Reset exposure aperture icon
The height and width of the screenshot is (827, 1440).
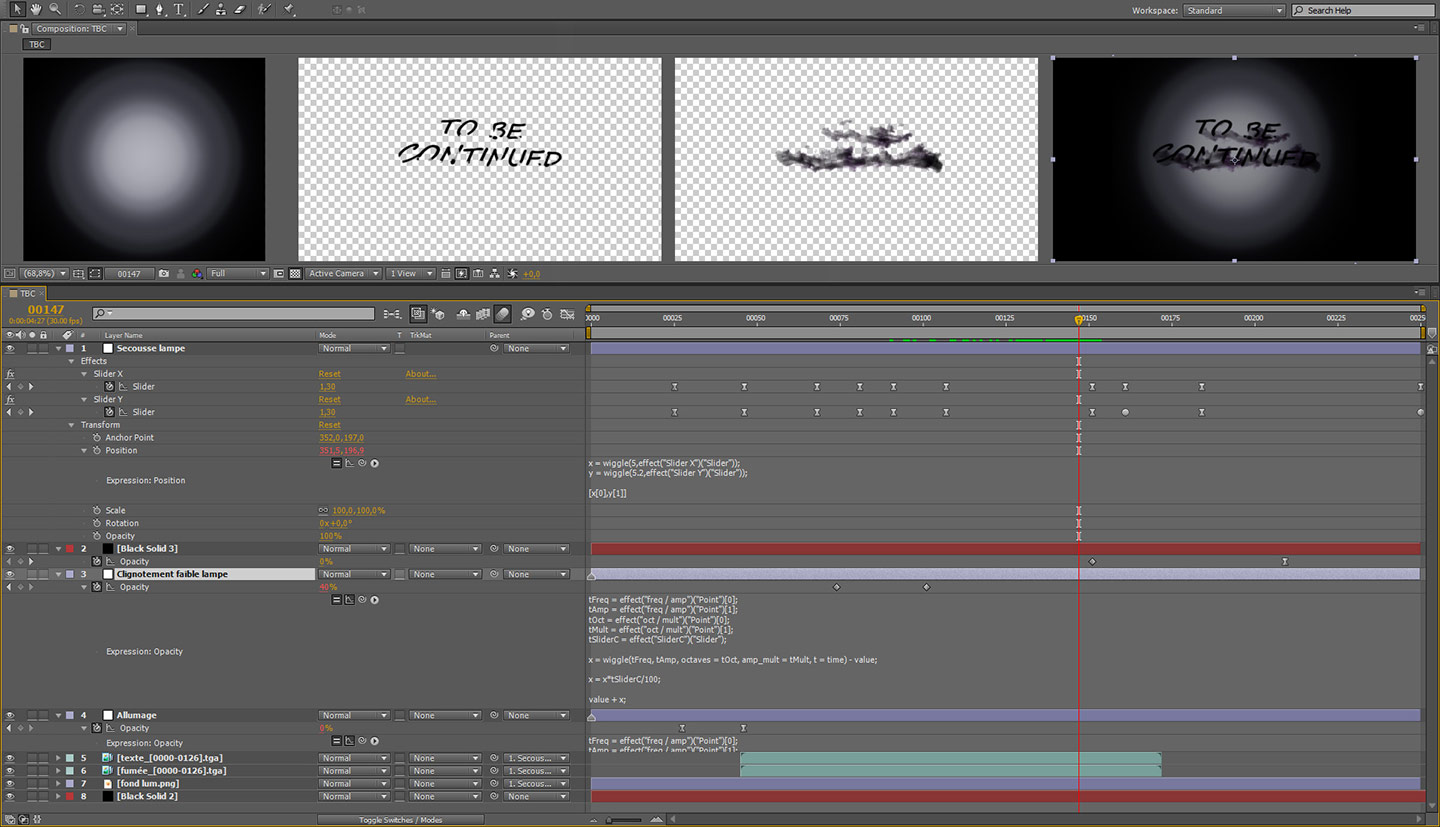[x=513, y=273]
